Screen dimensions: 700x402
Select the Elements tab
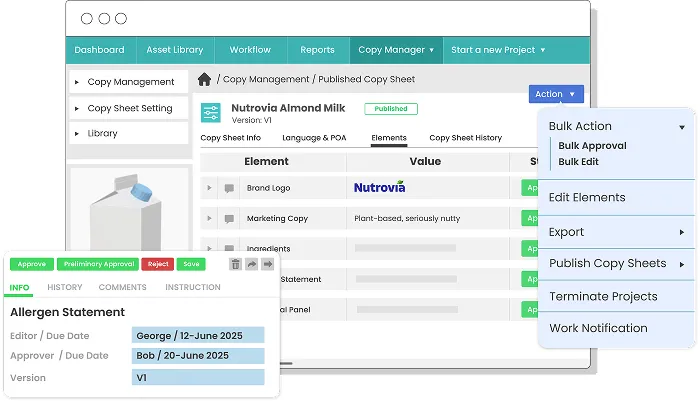click(389, 138)
